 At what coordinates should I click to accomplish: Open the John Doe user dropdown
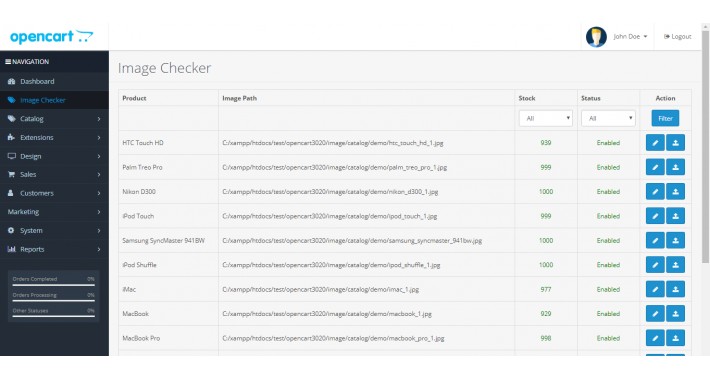click(630, 37)
